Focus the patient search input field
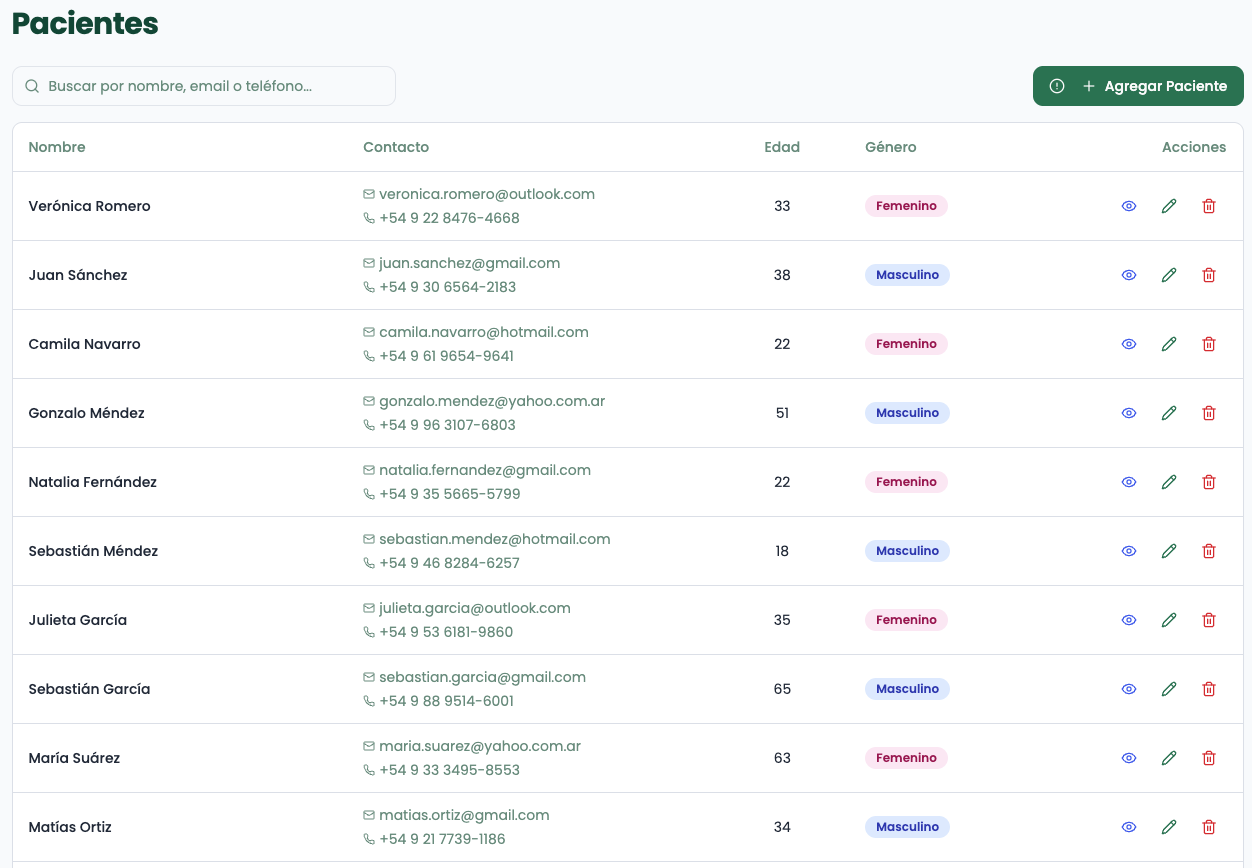 204,86
